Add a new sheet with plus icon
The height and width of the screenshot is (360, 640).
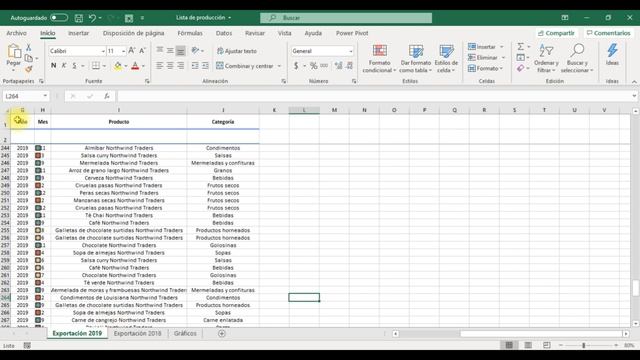[x=222, y=333]
